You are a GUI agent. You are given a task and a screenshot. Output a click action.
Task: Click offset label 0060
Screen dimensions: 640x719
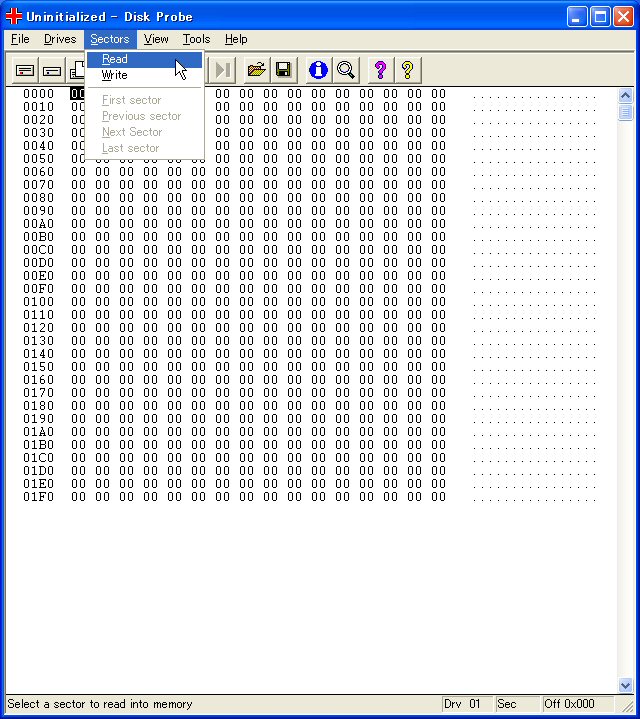pos(39,171)
